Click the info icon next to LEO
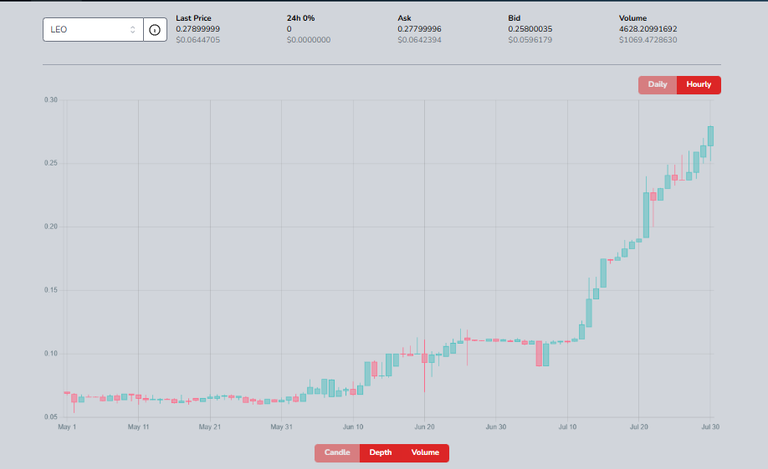This screenshot has width=768, height=469. tap(155, 30)
